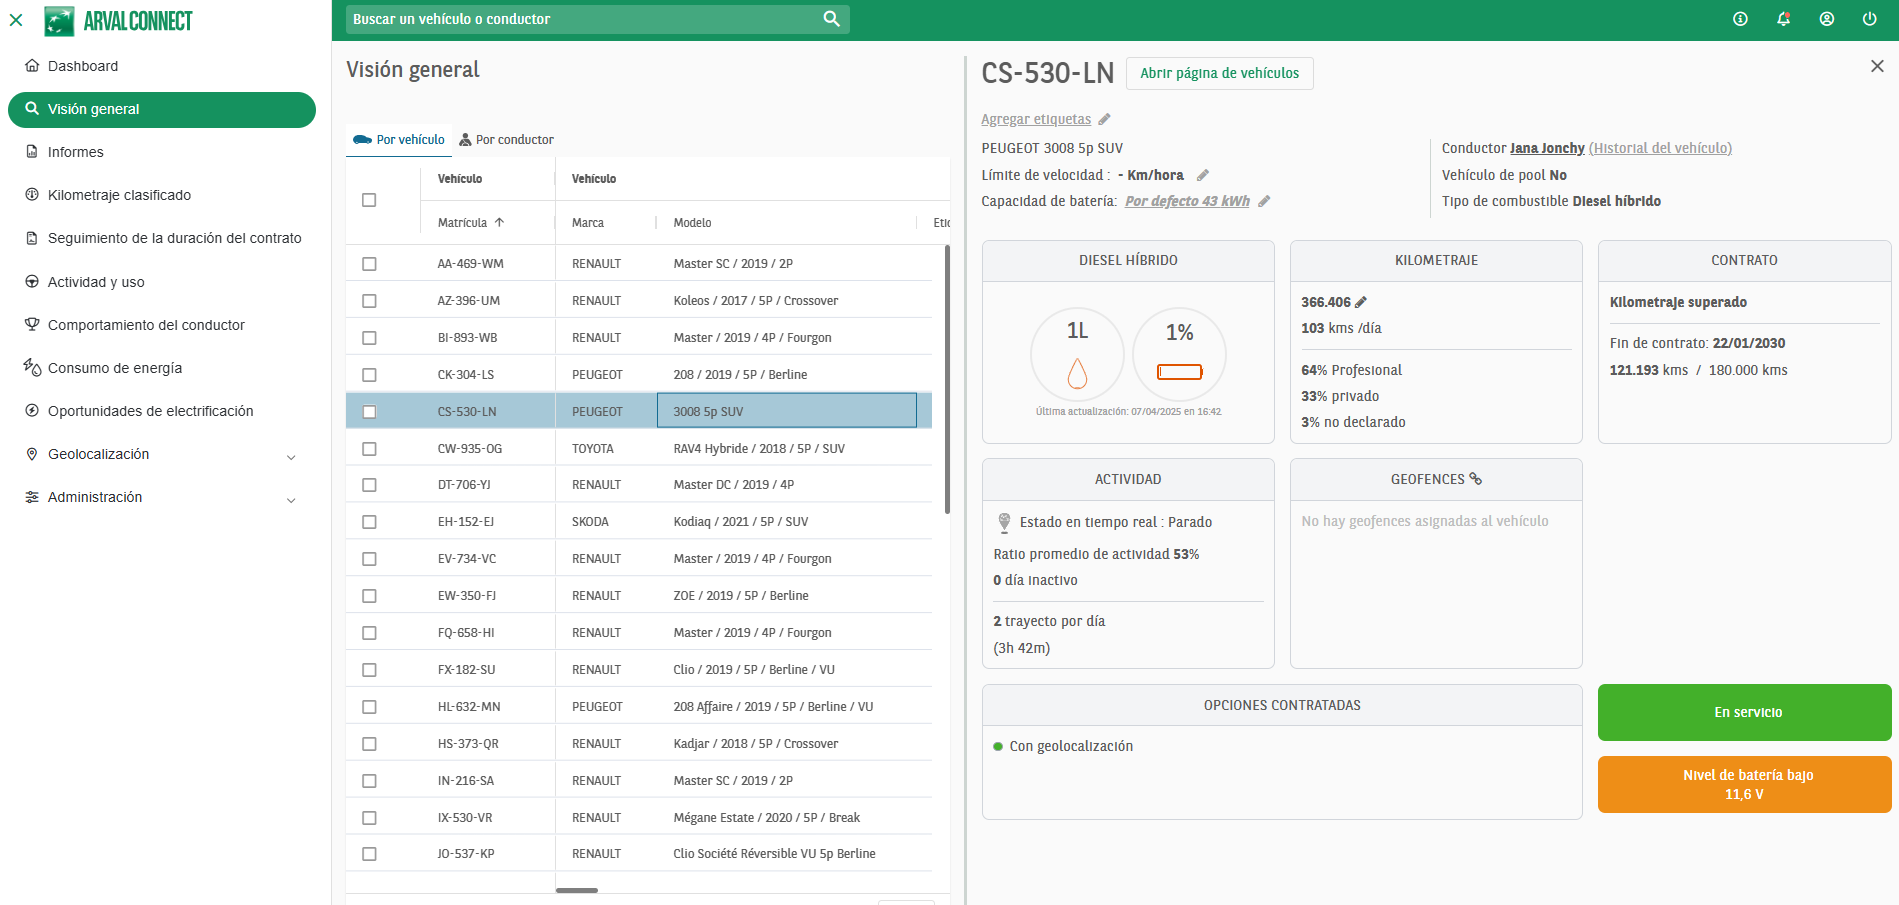The image size is (1899, 905).
Task: Close the CS-530-LN detail panel
Action: point(1877,66)
